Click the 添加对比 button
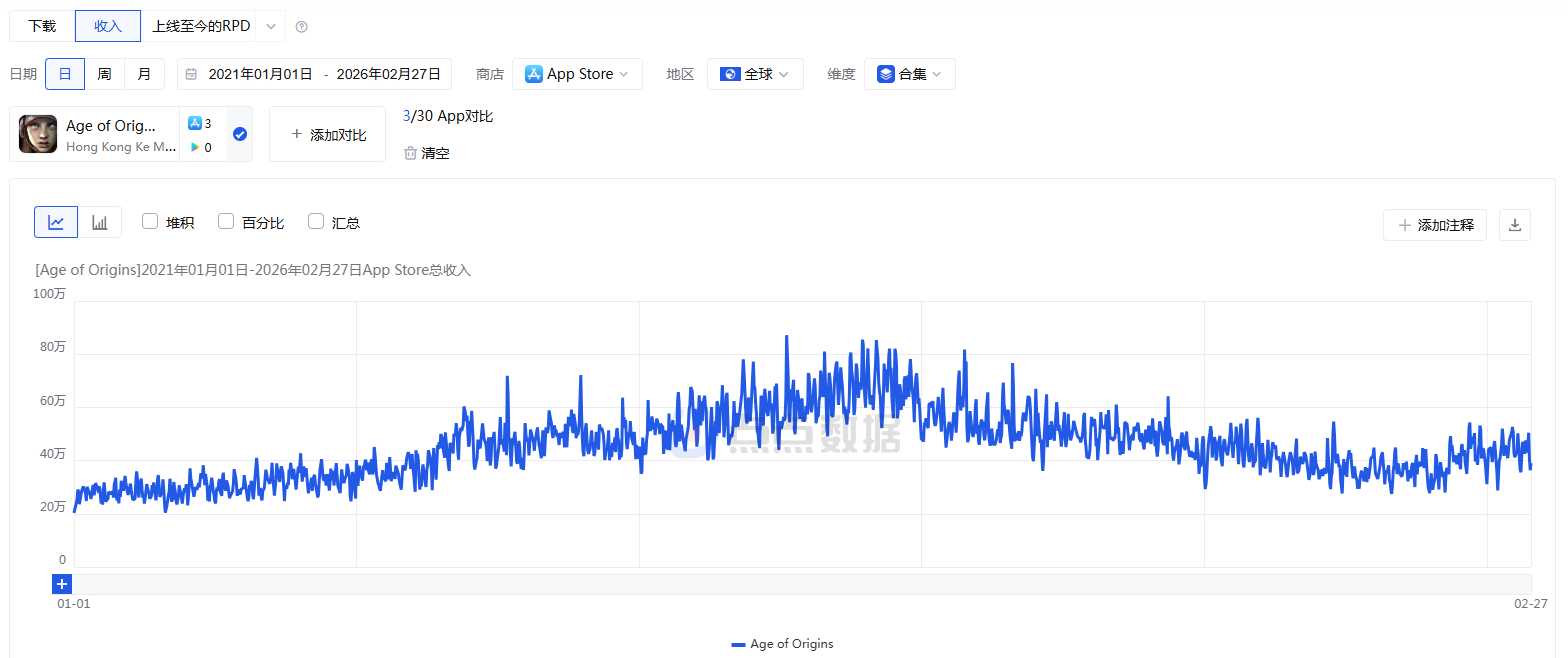 coord(327,134)
